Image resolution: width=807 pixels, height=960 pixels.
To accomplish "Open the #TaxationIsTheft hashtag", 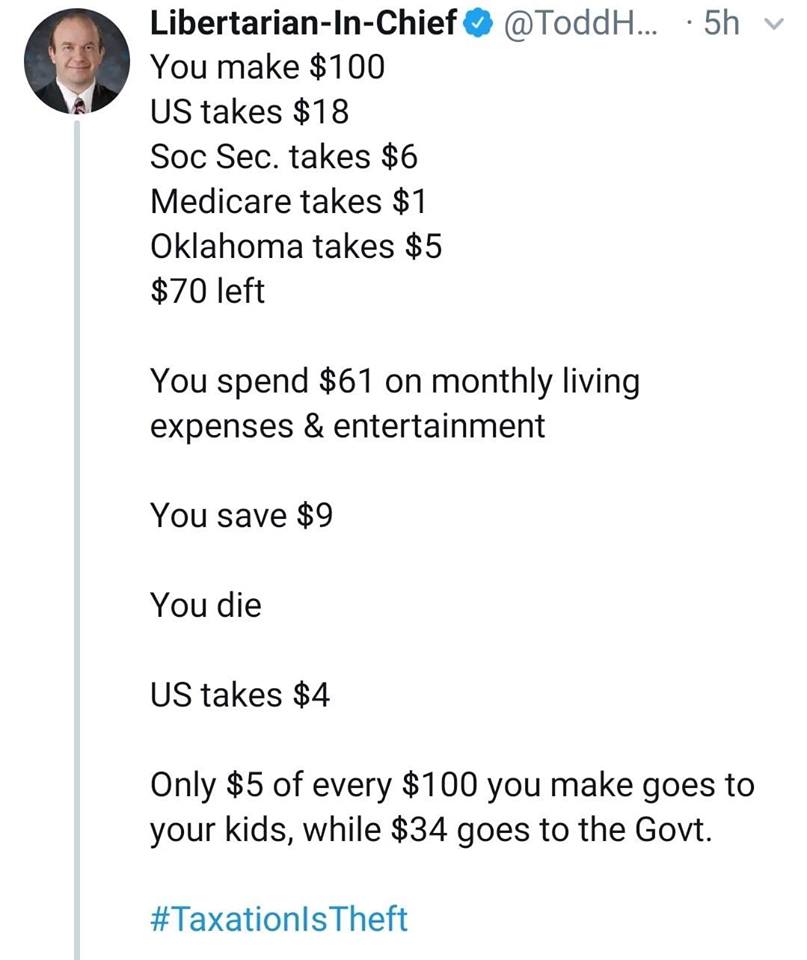I will click(279, 918).
